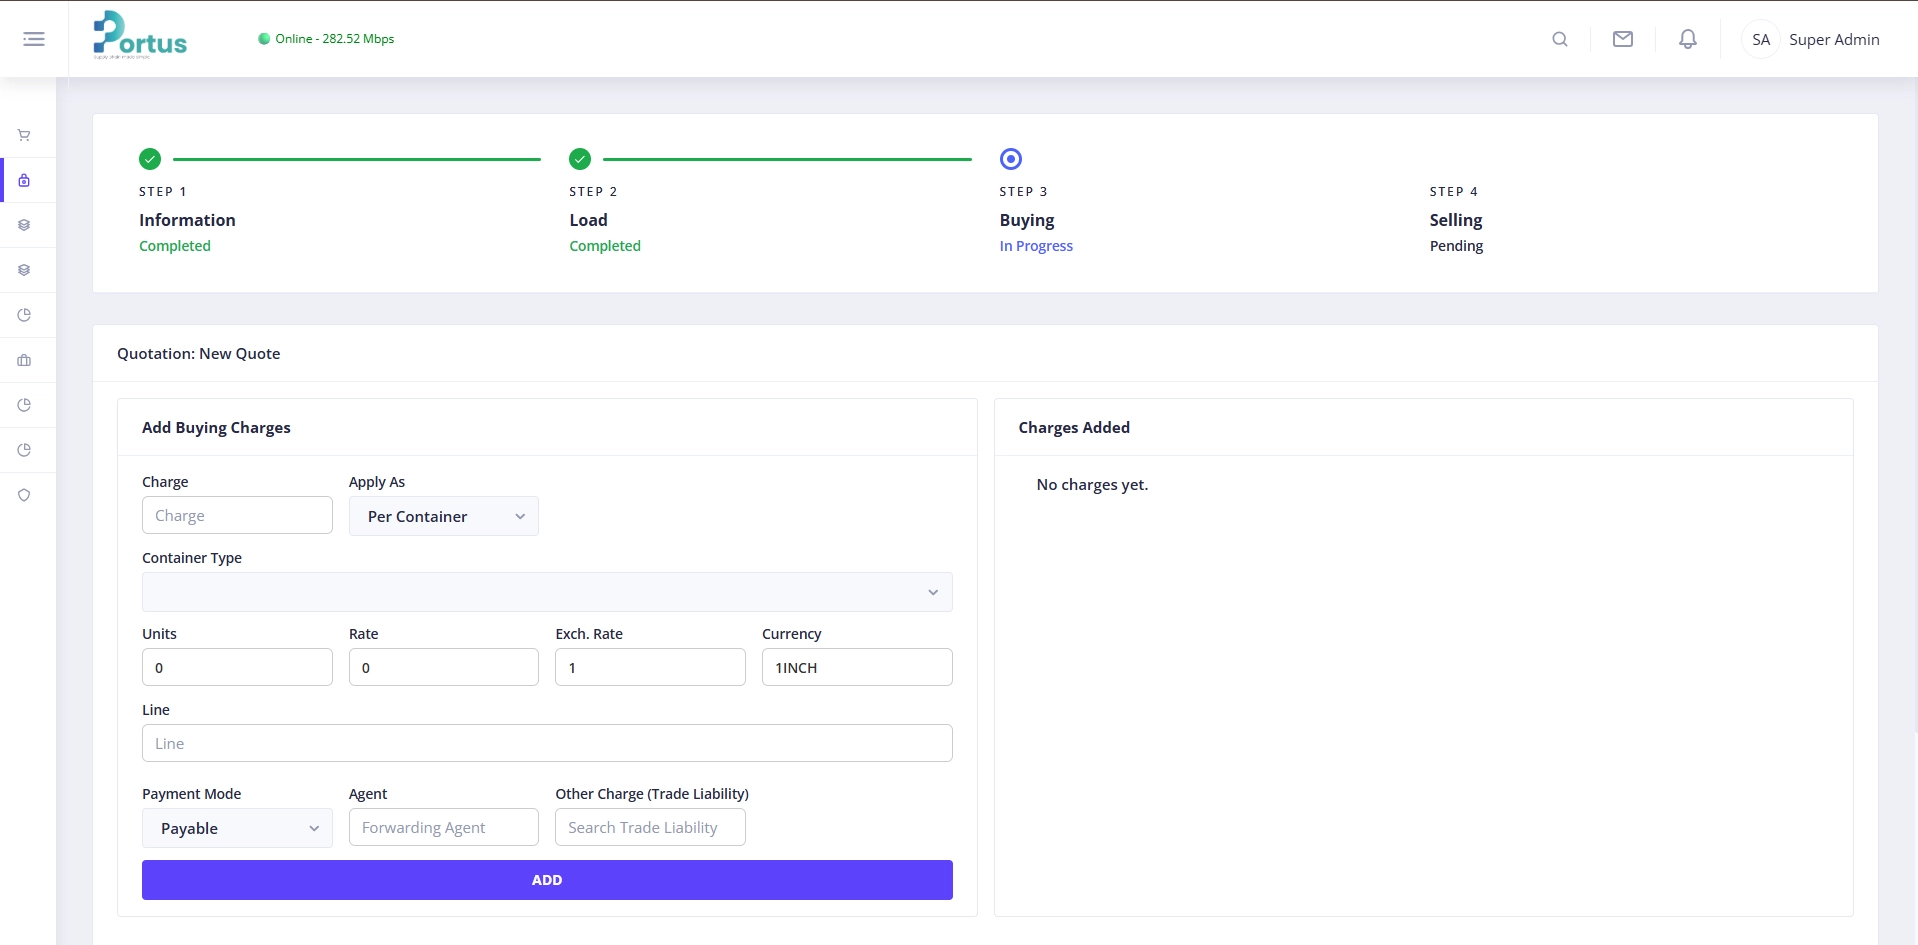
Task: Open the Super Admin profile menu
Action: coord(1811,40)
